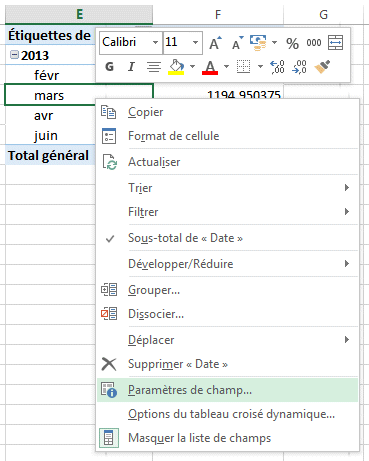Expand Trier submenu arrow
The image size is (369, 461).
tap(347, 187)
